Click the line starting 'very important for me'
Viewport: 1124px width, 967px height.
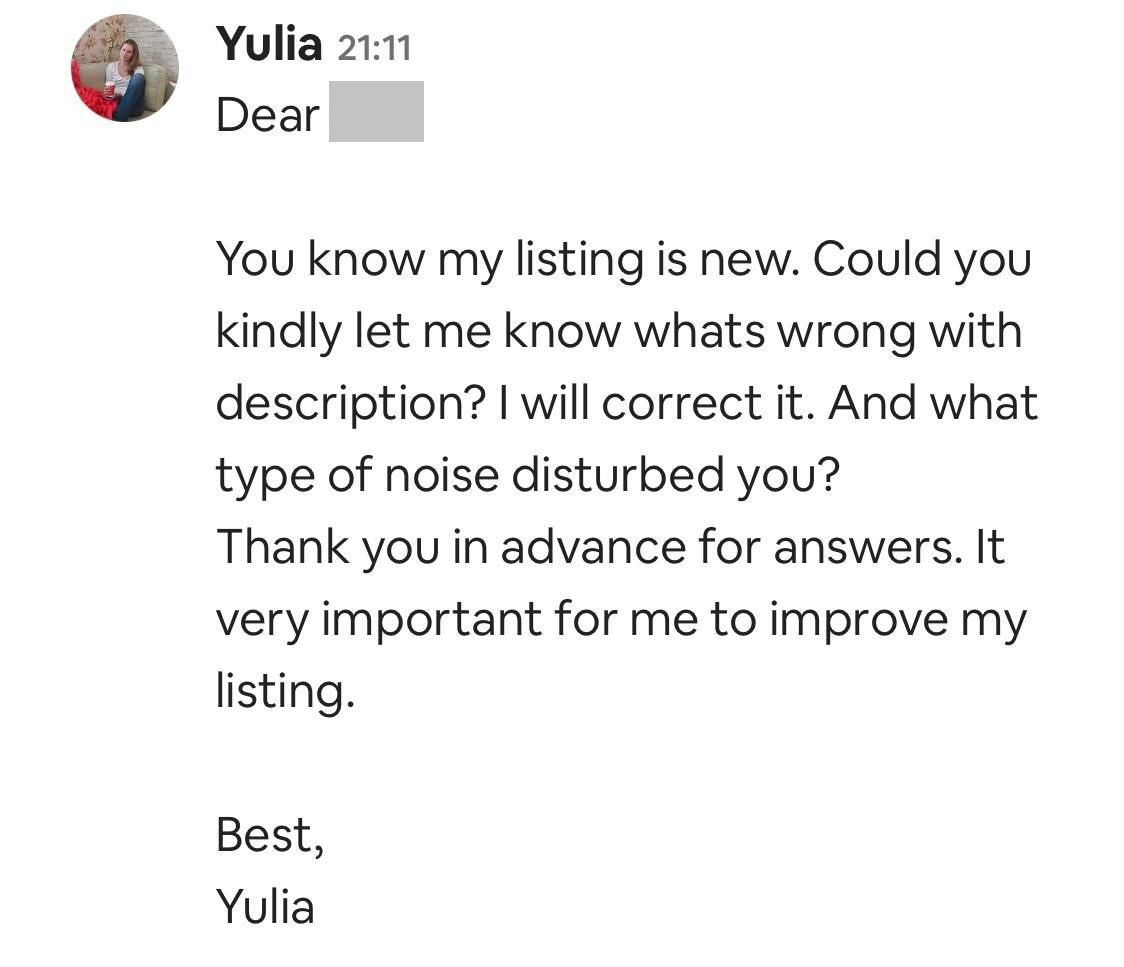pos(621,621)
